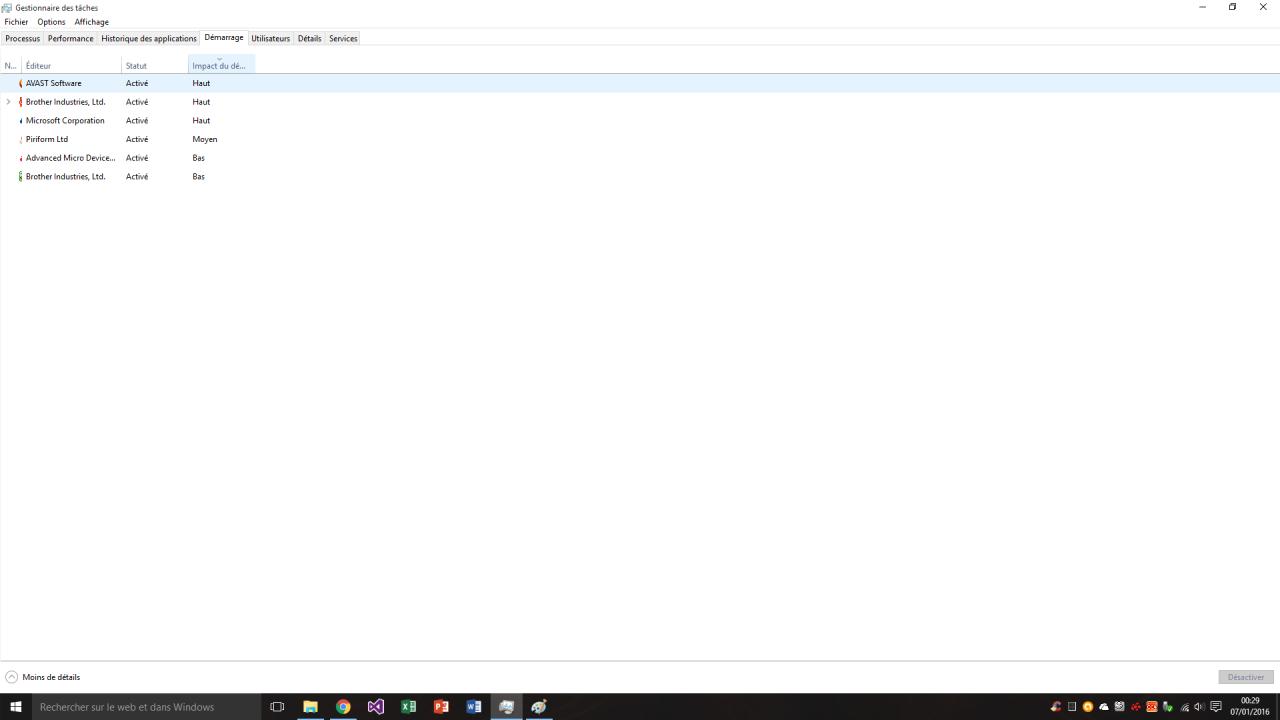Viewport: 1280px width, 720px height.
Task: Sort by the Éditeur column header
Action: coord(71,65)
